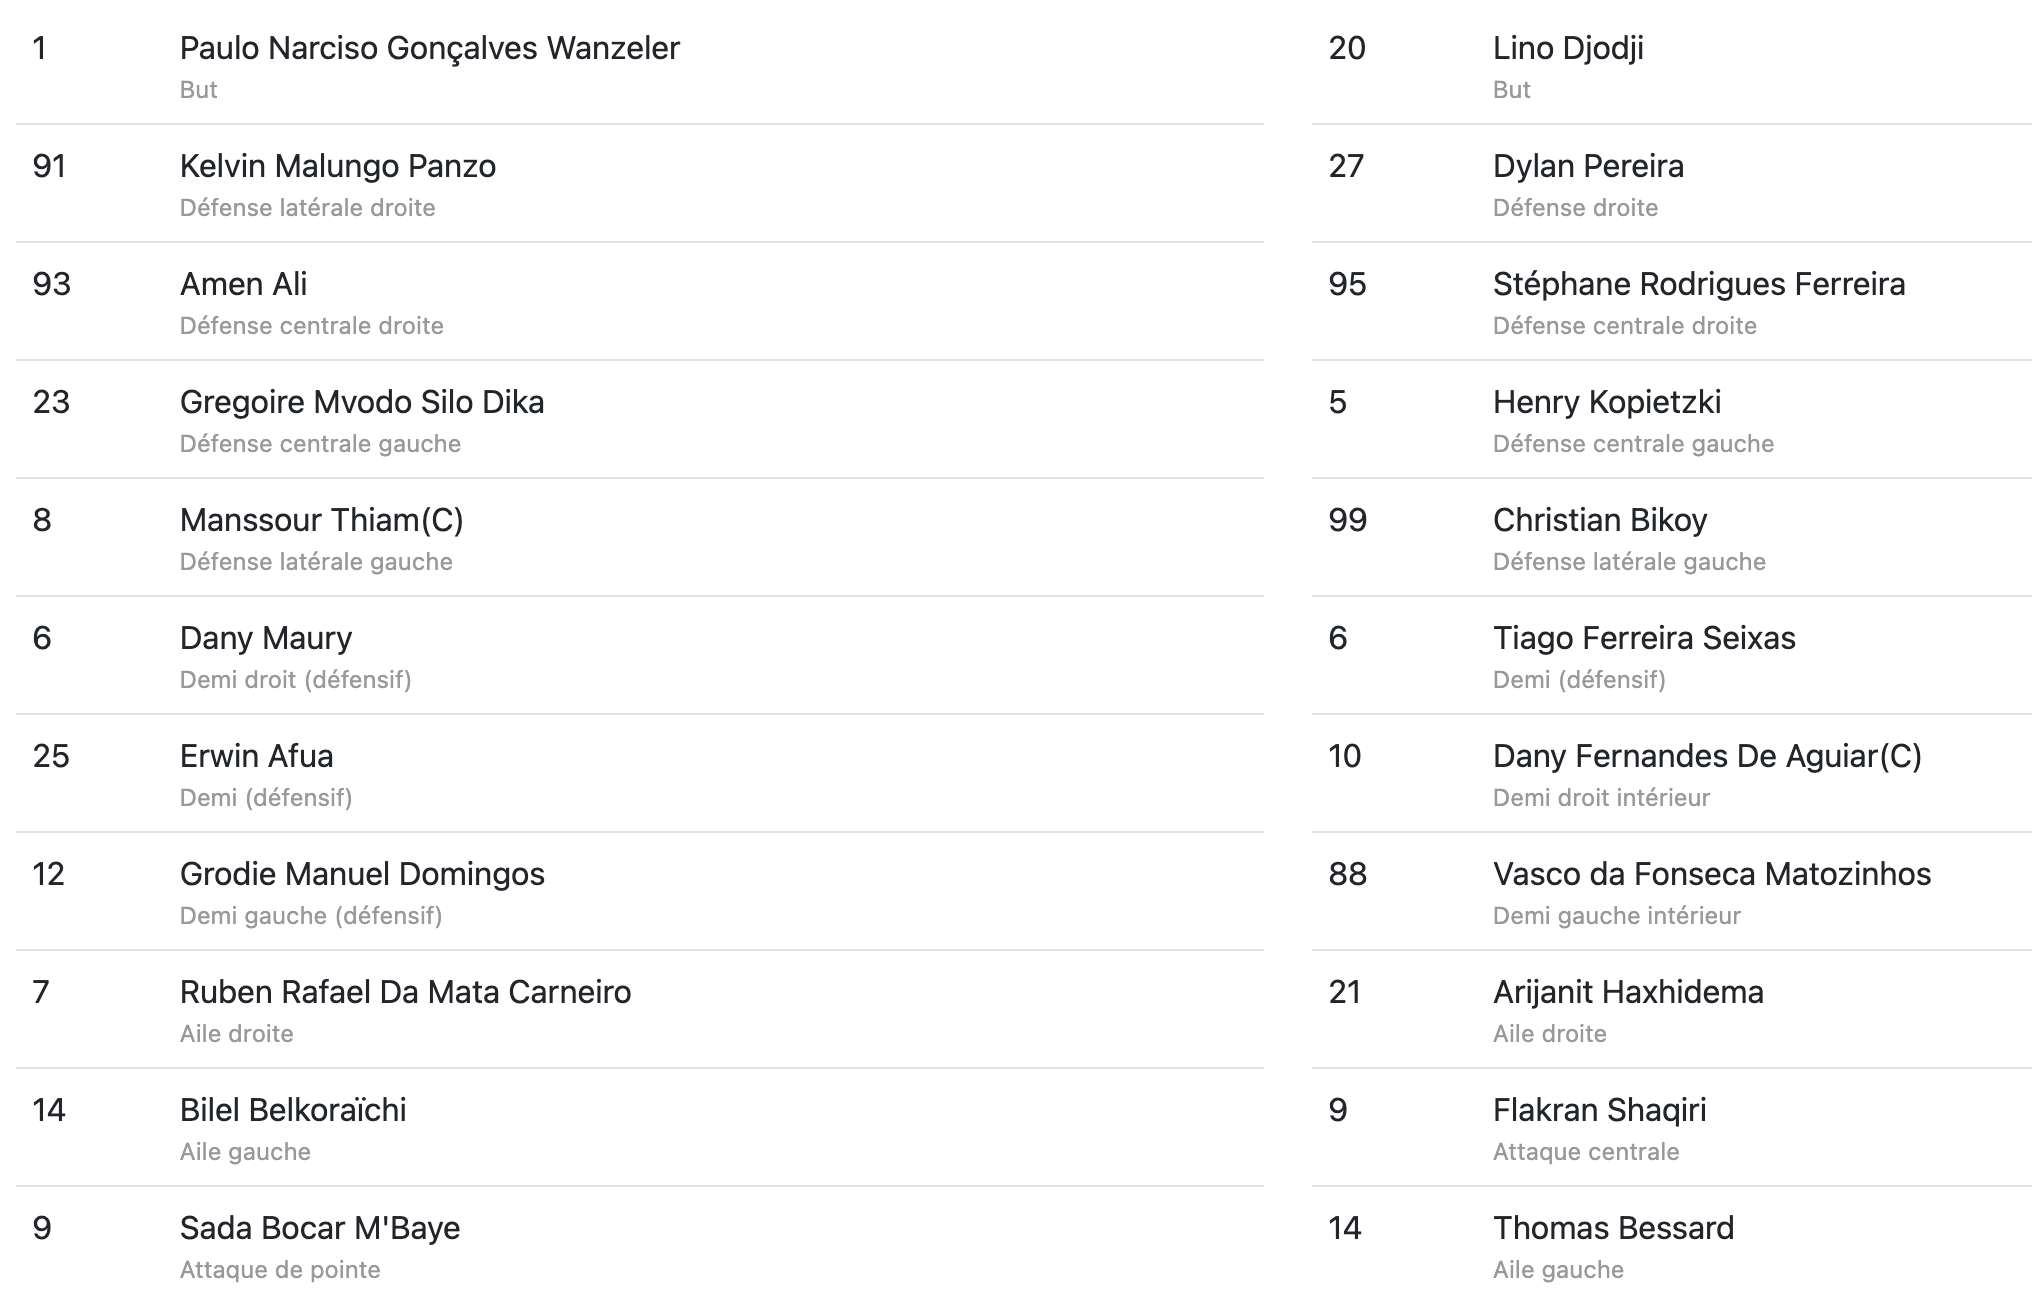This screenshot has height=1300, width=2032.
Task: Open Dylan Pereira's player row
Action: click(1672, 184)
